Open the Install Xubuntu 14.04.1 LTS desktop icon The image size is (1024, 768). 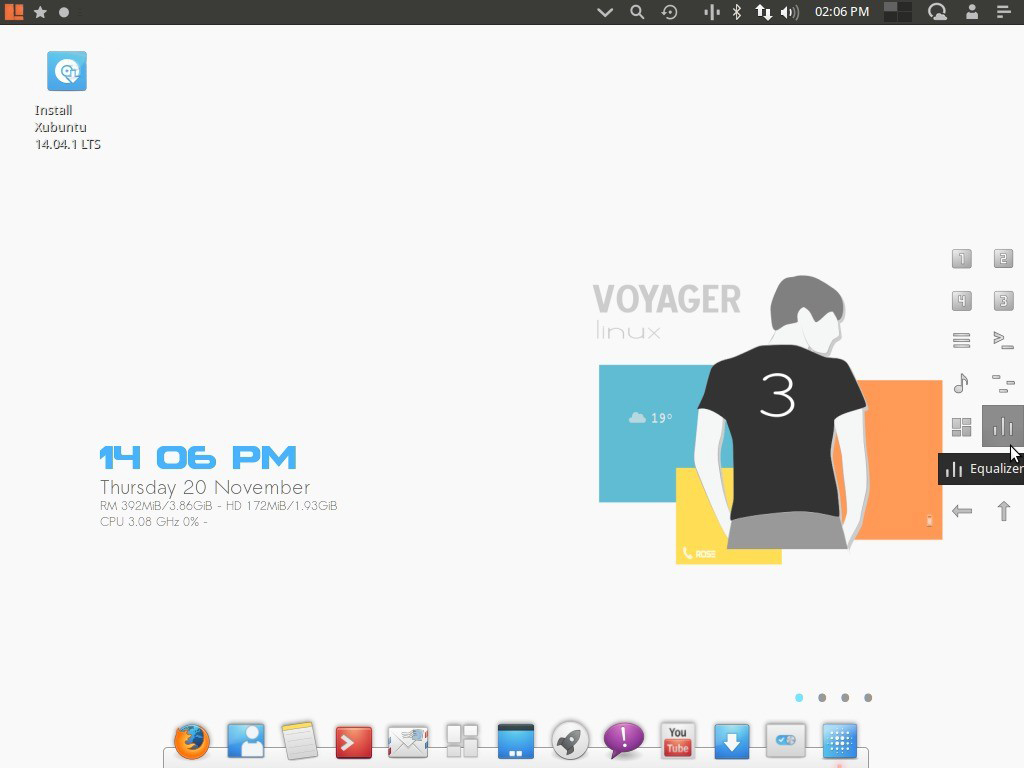67,101
